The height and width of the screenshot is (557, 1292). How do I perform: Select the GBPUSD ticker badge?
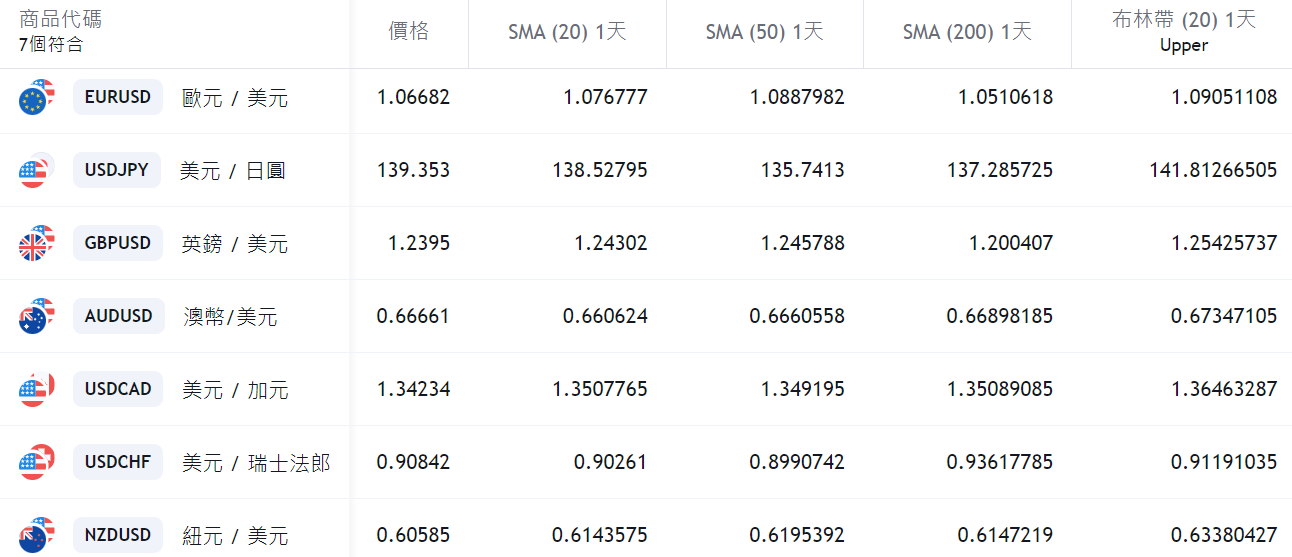tap(118, 243)
